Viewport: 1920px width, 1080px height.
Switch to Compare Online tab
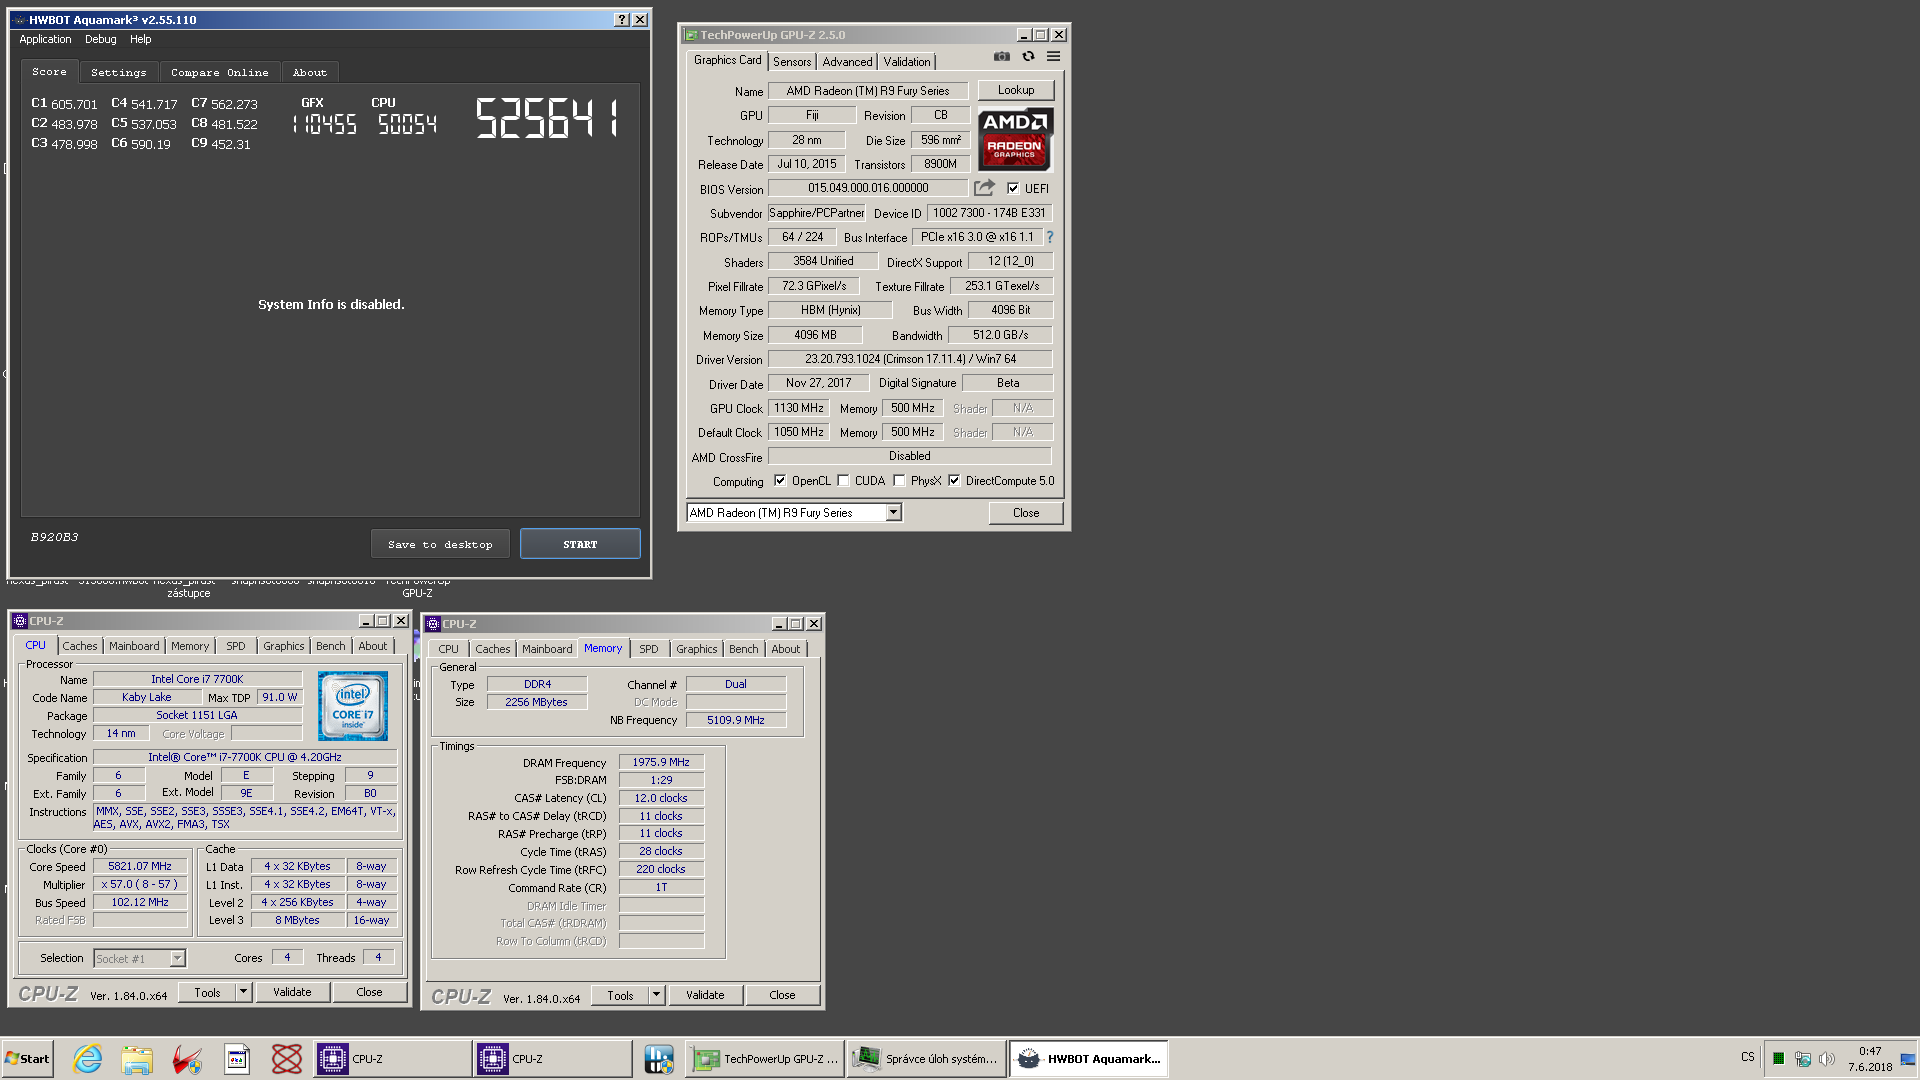click(219, 73)
